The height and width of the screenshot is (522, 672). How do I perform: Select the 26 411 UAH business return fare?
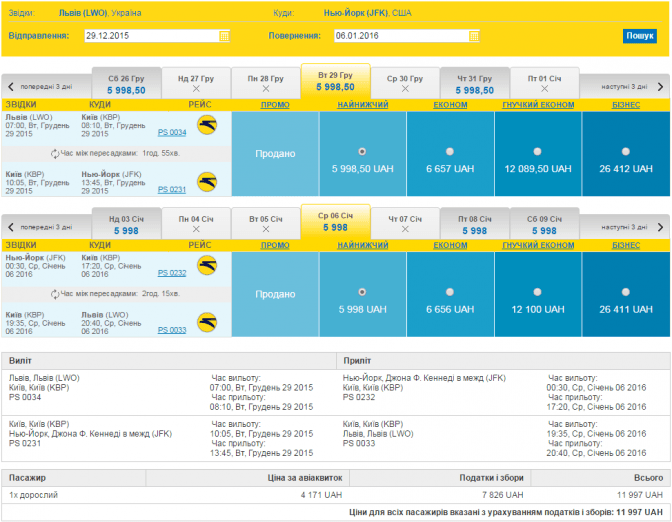[x=626, y=292]
